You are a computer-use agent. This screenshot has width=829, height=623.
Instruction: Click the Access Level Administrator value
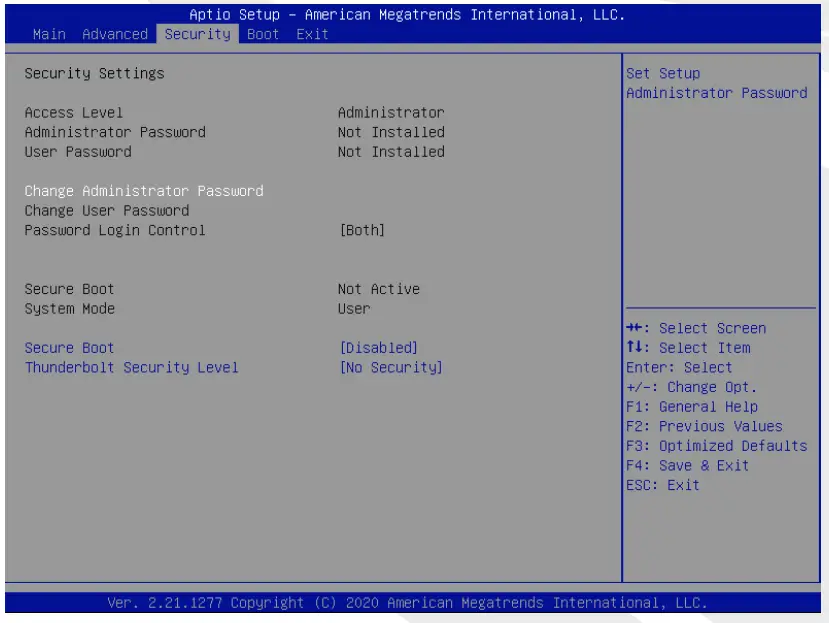(391, 112)
